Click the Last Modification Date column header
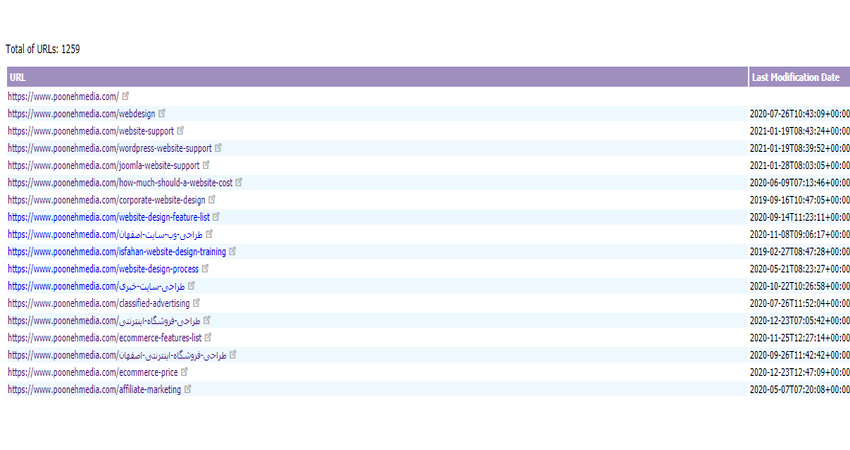The height and width of the screenshot is (450, 850). pos(799,77)
